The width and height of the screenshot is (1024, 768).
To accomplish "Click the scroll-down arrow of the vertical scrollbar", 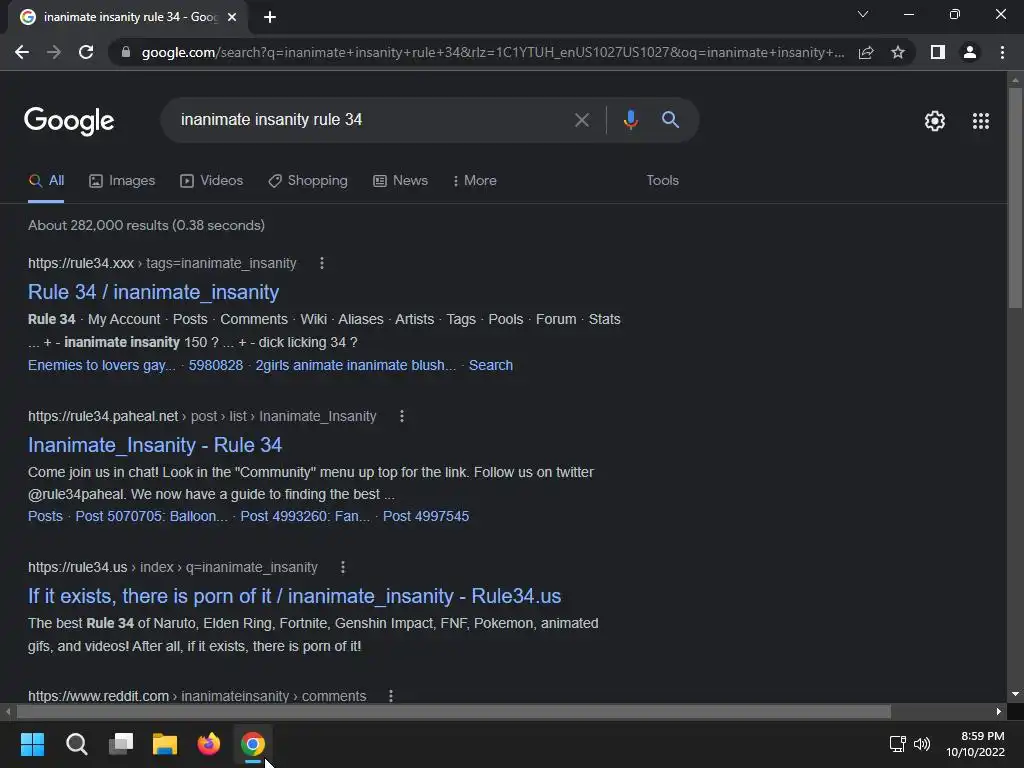I will pyautogui.click(x=1015, y=694).
